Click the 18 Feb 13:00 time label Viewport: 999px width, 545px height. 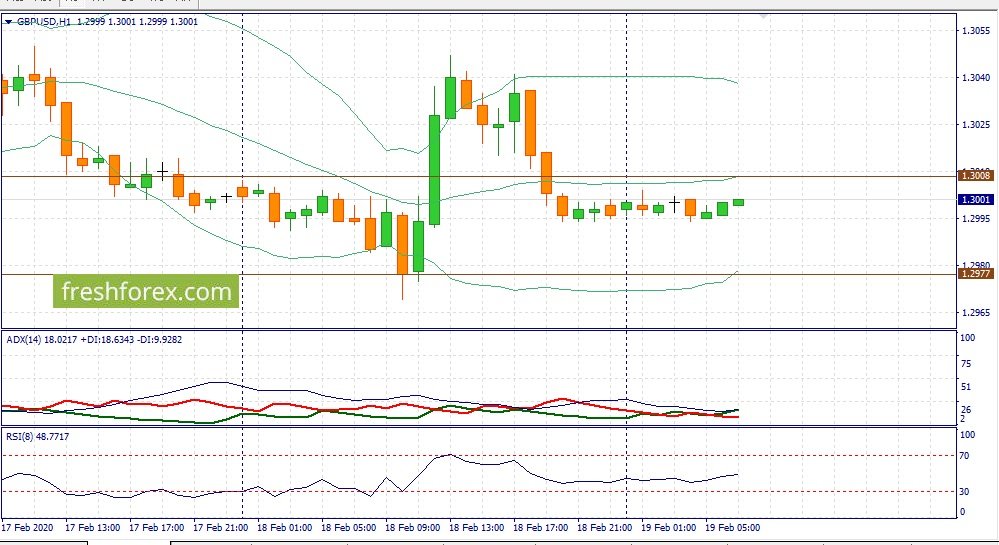[x=477, y=528]
